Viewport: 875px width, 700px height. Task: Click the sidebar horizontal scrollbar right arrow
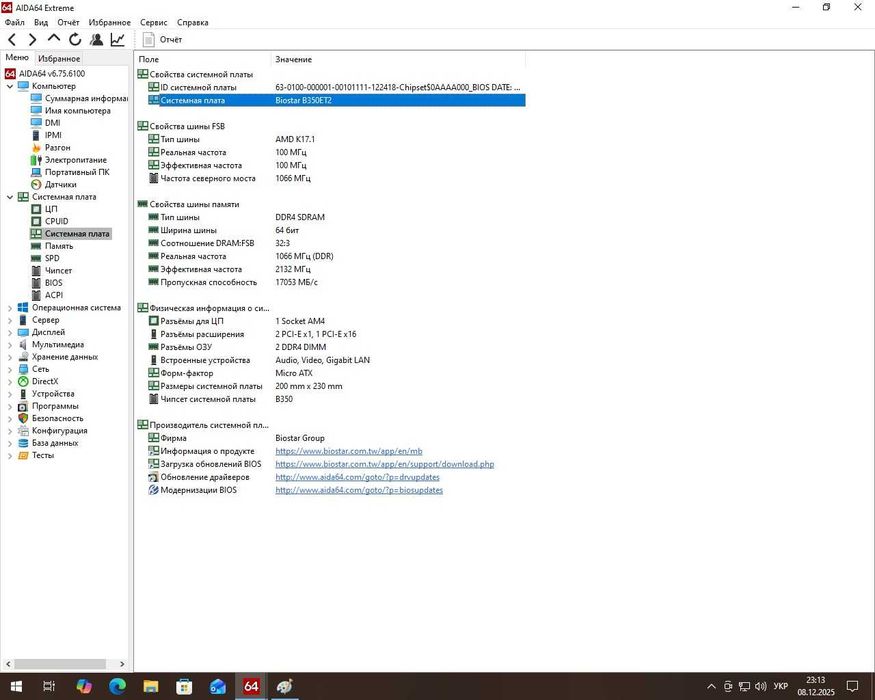click(122, 664)
